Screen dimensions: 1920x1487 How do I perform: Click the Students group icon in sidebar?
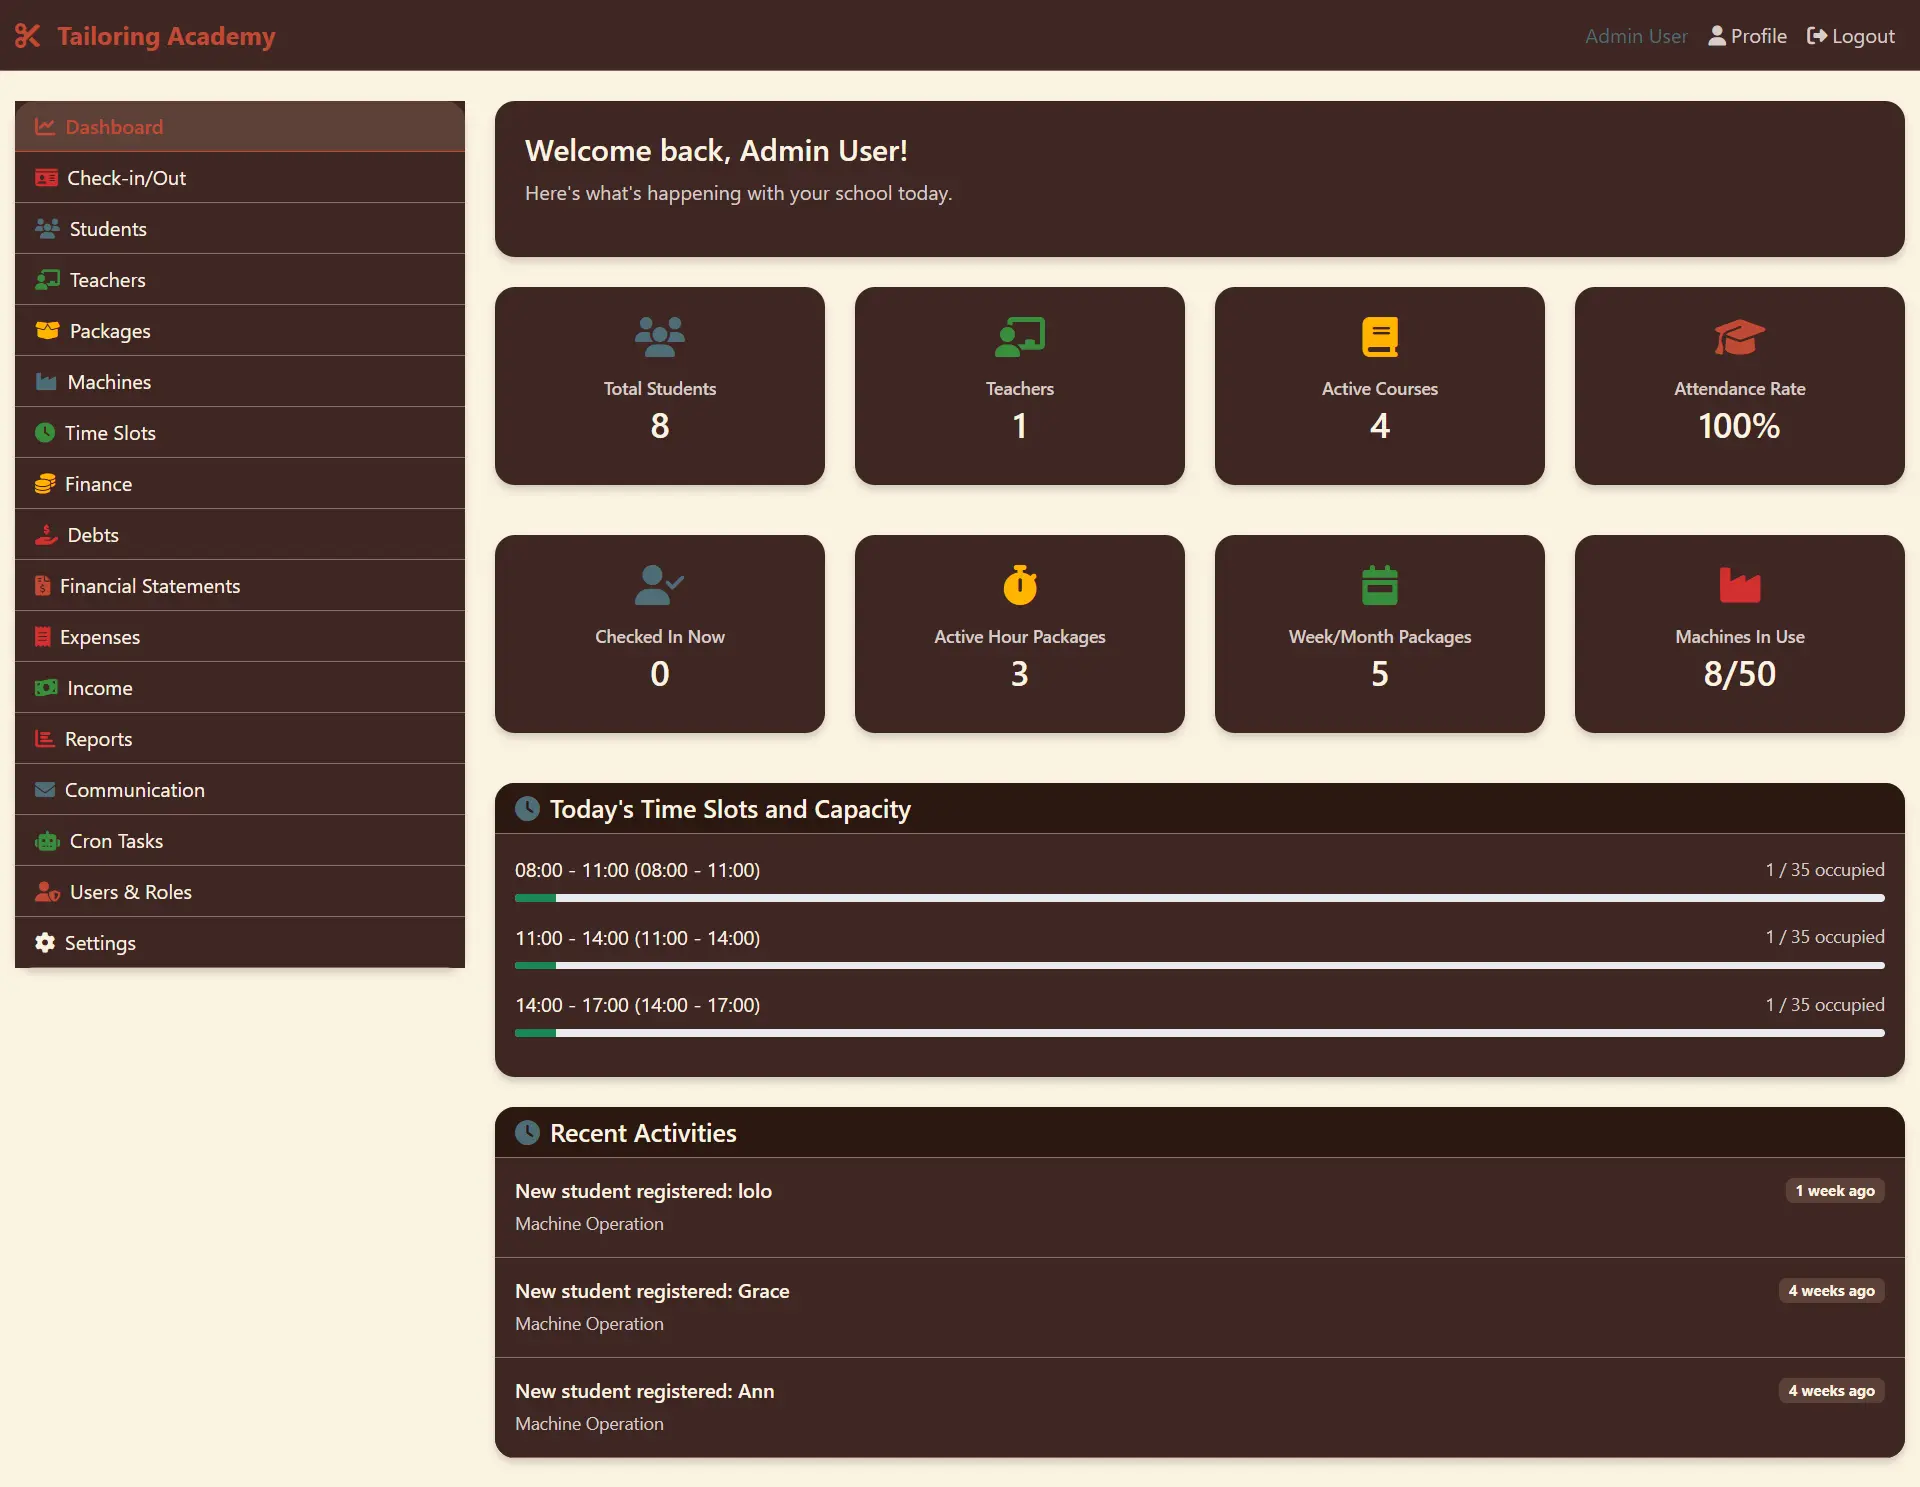click(x=47, y=229)
